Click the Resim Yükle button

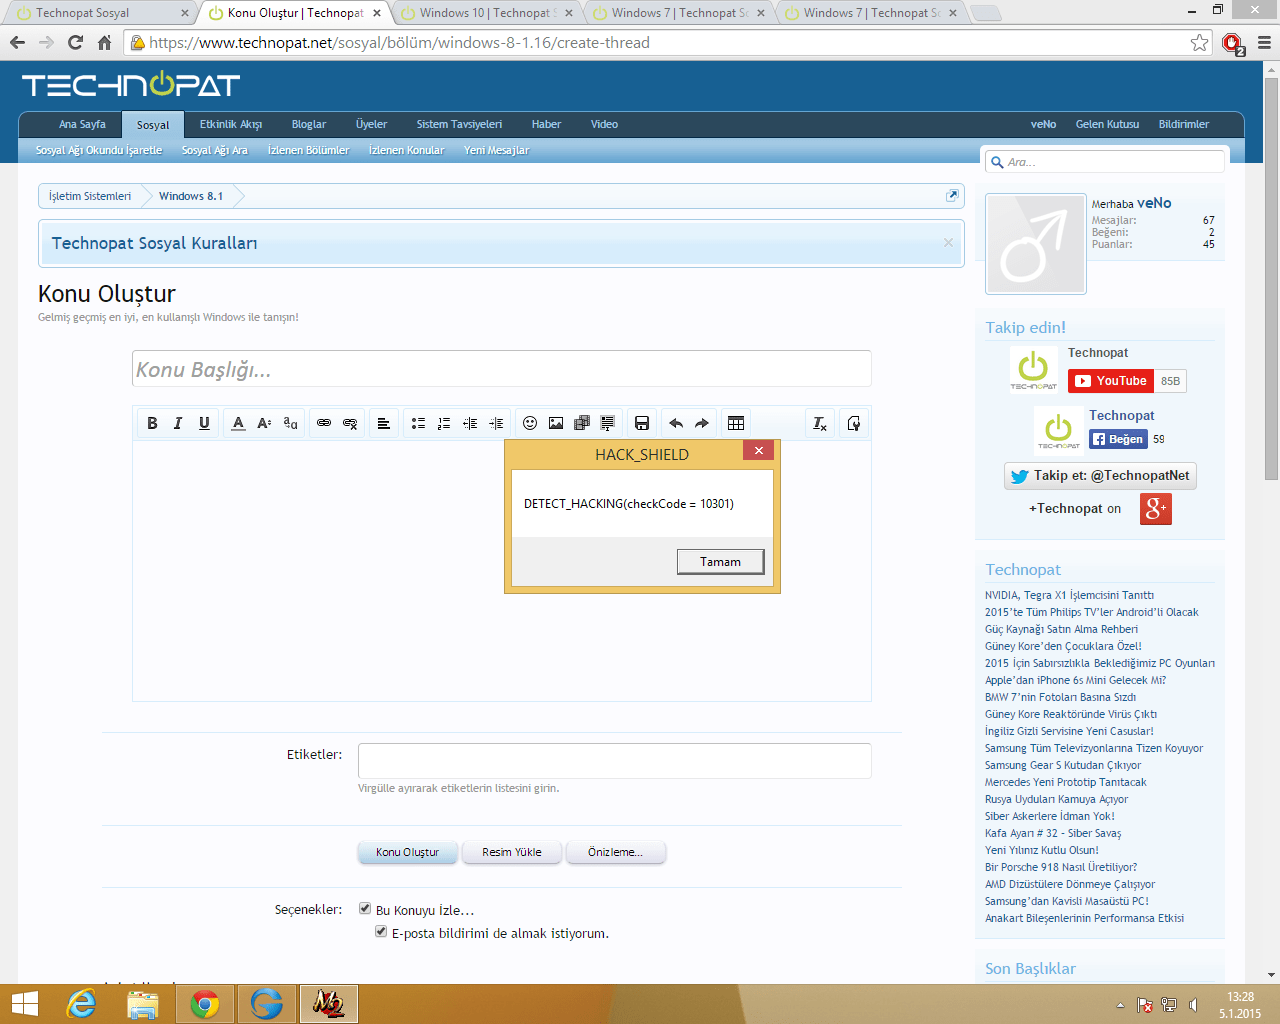512,852
